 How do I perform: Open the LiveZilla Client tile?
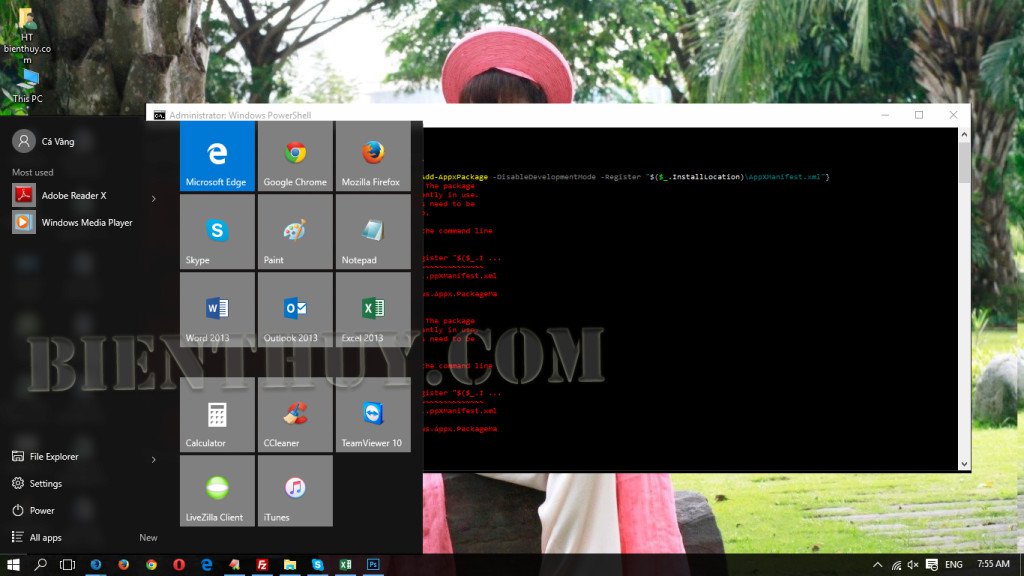(217, 490)
